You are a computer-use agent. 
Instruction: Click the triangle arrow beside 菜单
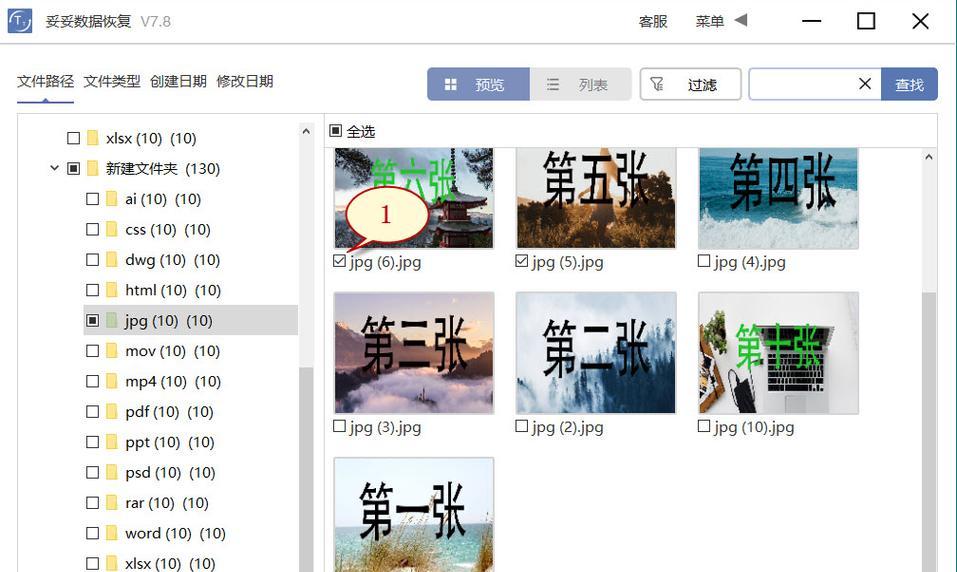pyautogui.click(x=741, y=20)
